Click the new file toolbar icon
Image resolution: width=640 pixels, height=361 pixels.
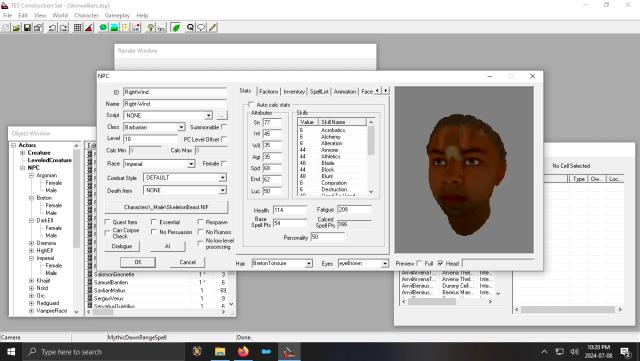[5, 27]
